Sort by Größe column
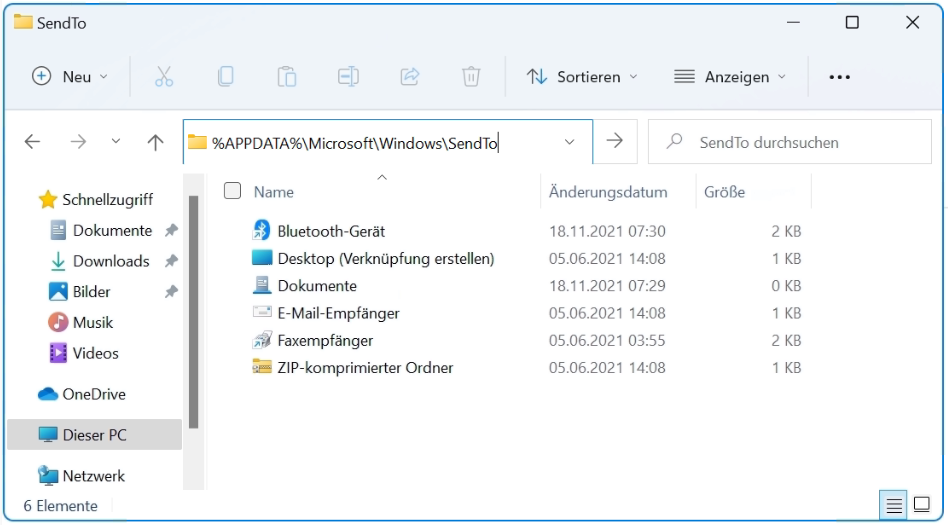This screenshot has width=948, height=525. tap(724, 192)
